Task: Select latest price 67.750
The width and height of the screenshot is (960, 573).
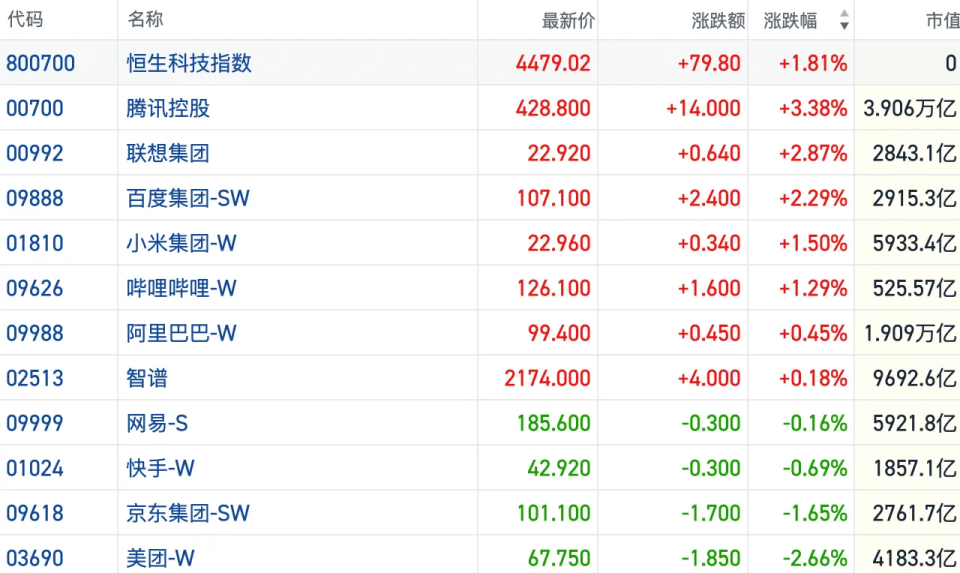Action: (560, 558)
